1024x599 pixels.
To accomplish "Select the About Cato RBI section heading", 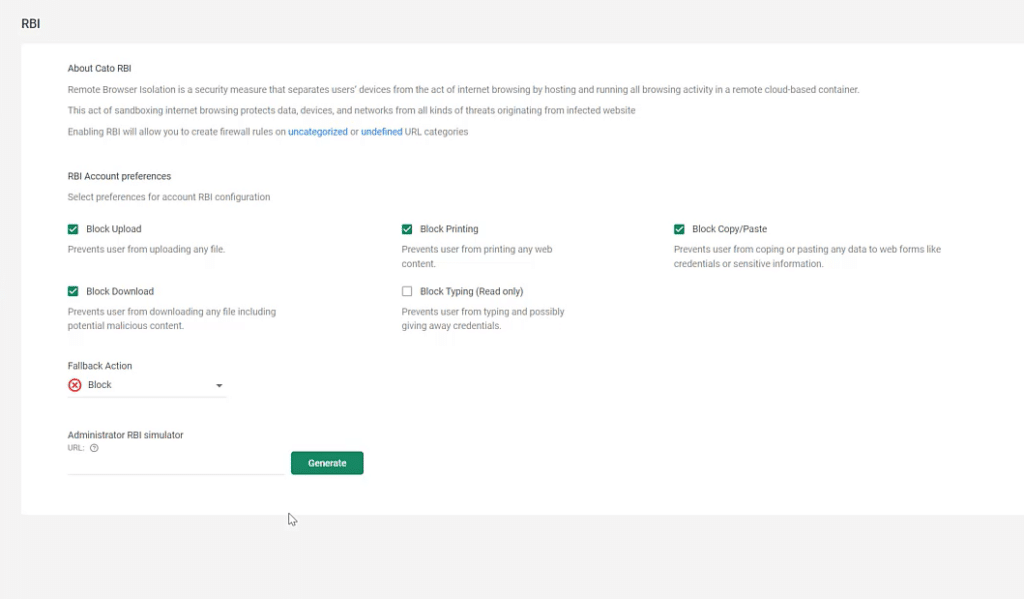I will 100,68.
